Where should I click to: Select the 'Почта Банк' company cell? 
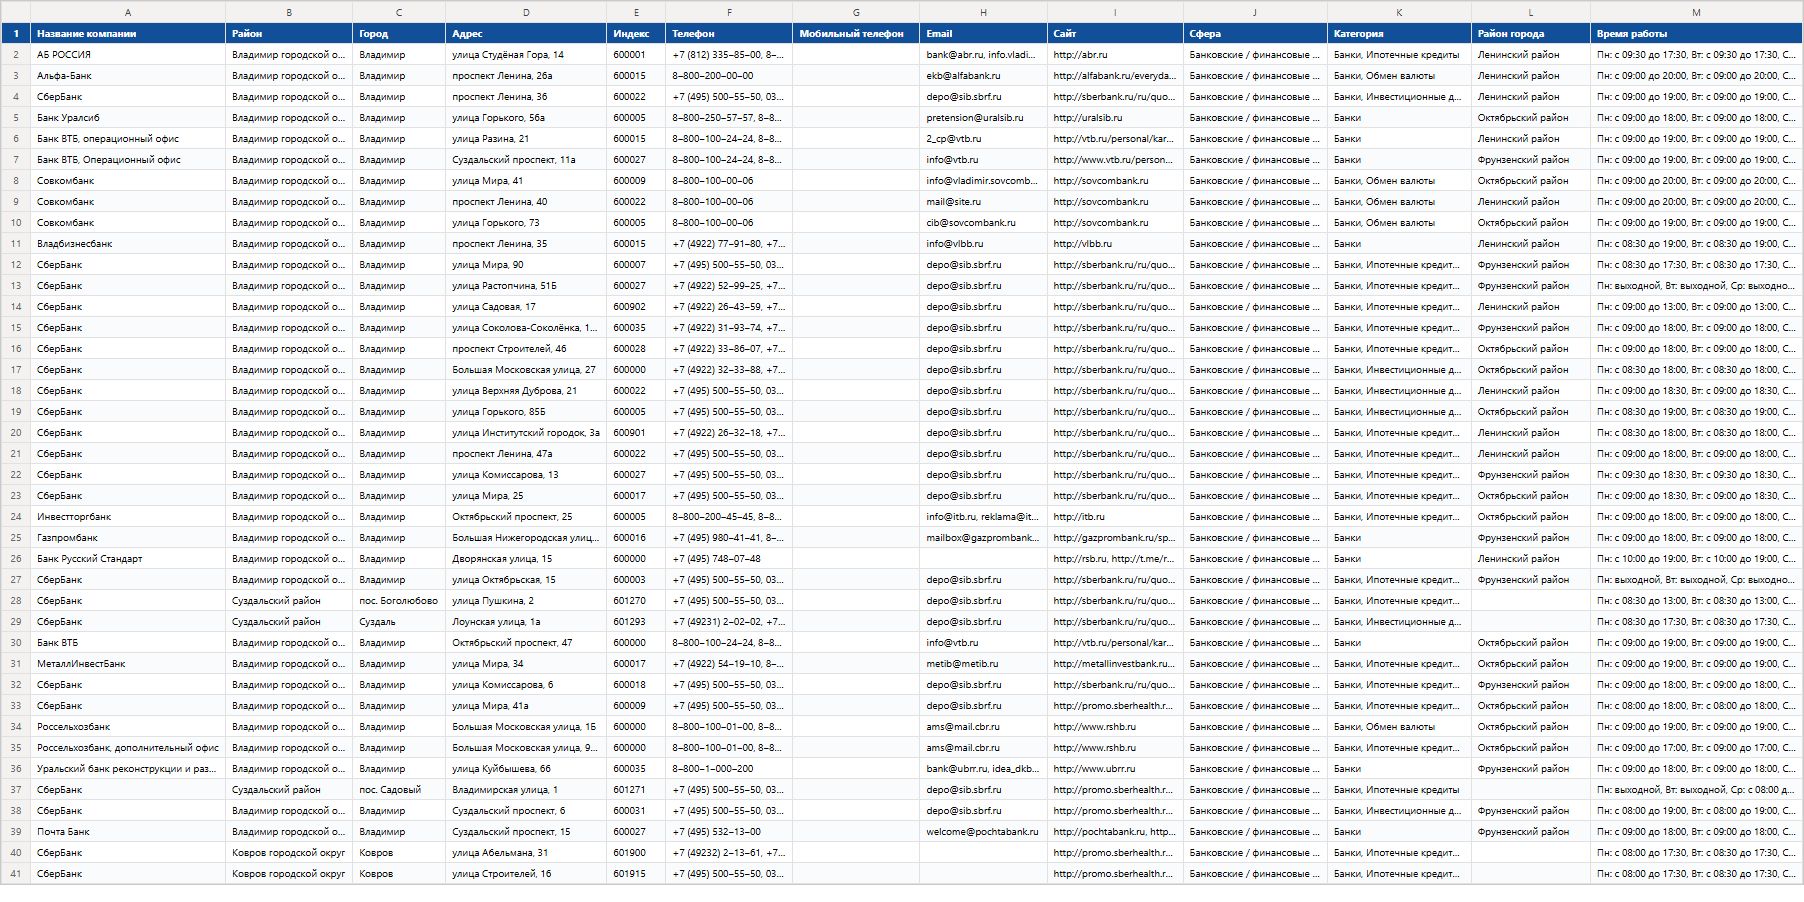click(128, 832)
